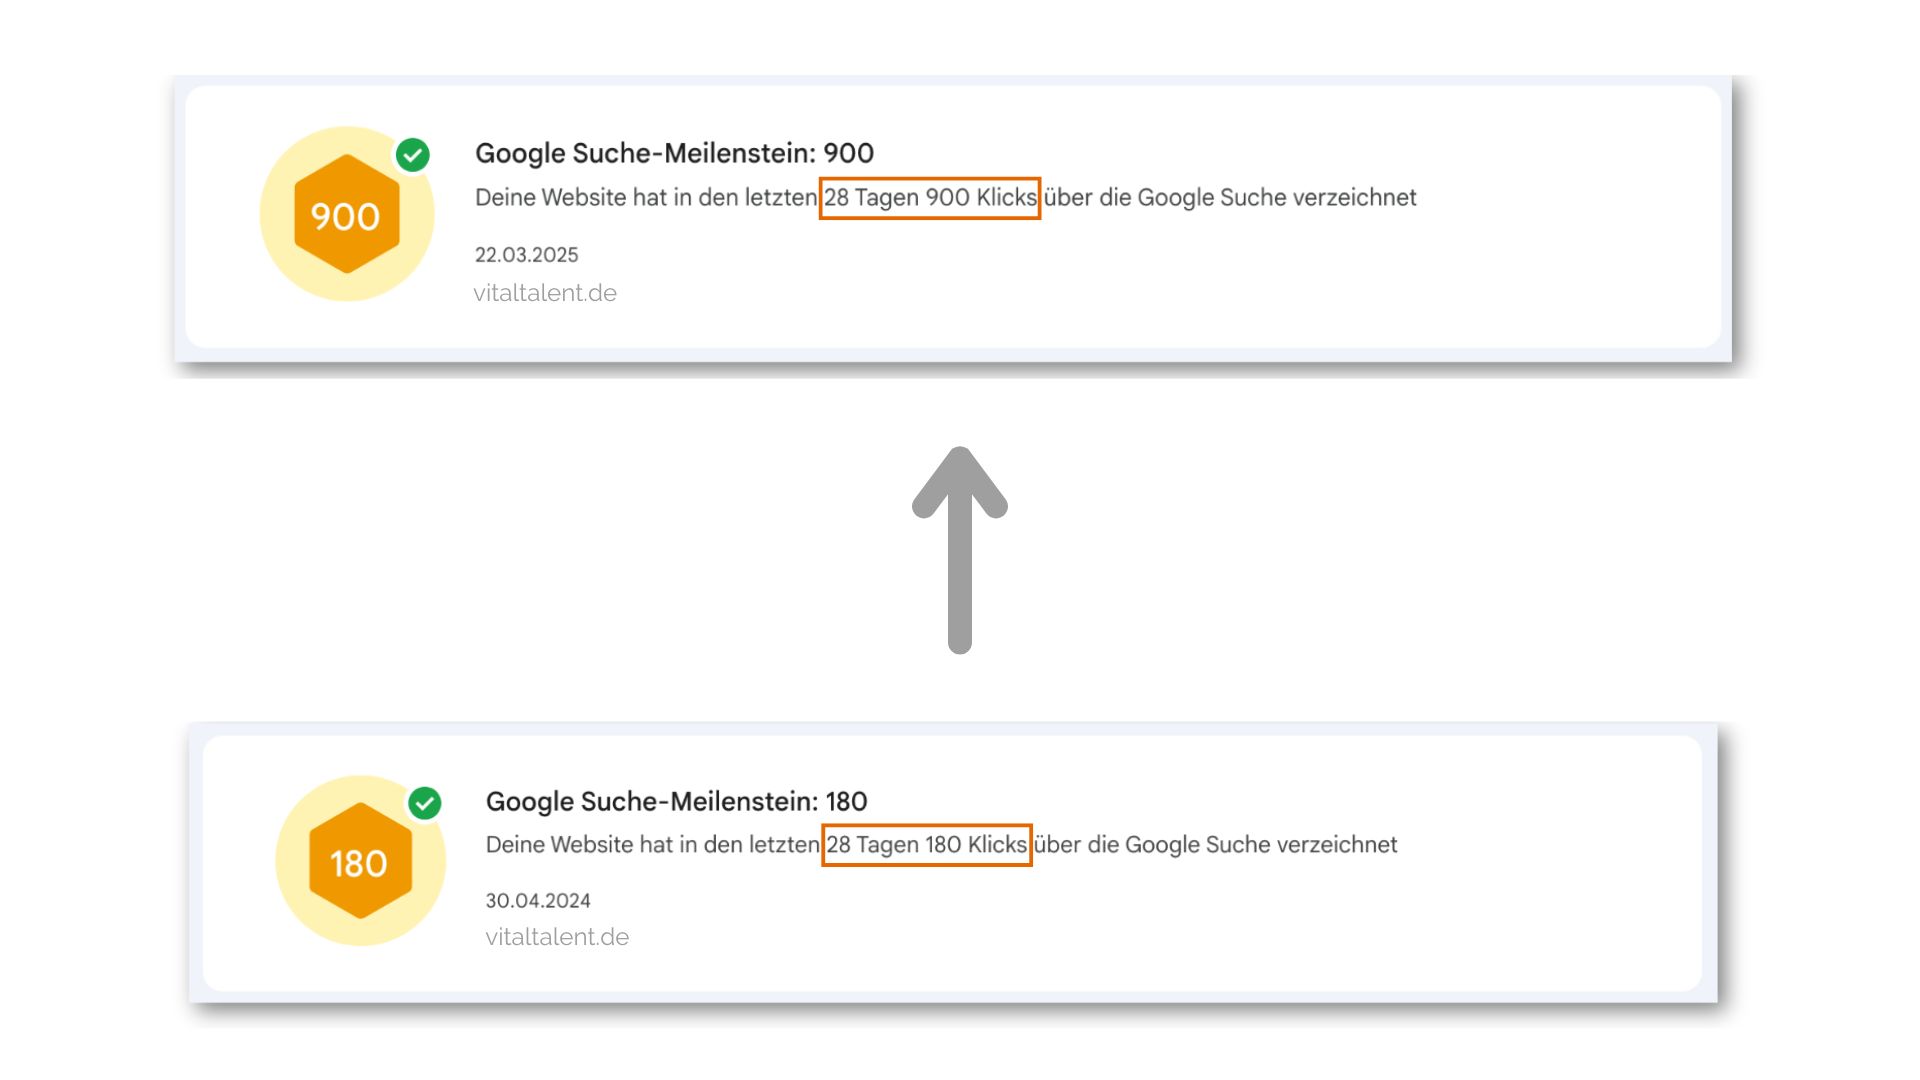Click 'über die Google Suche verzeichnet' in top card

1230,198
